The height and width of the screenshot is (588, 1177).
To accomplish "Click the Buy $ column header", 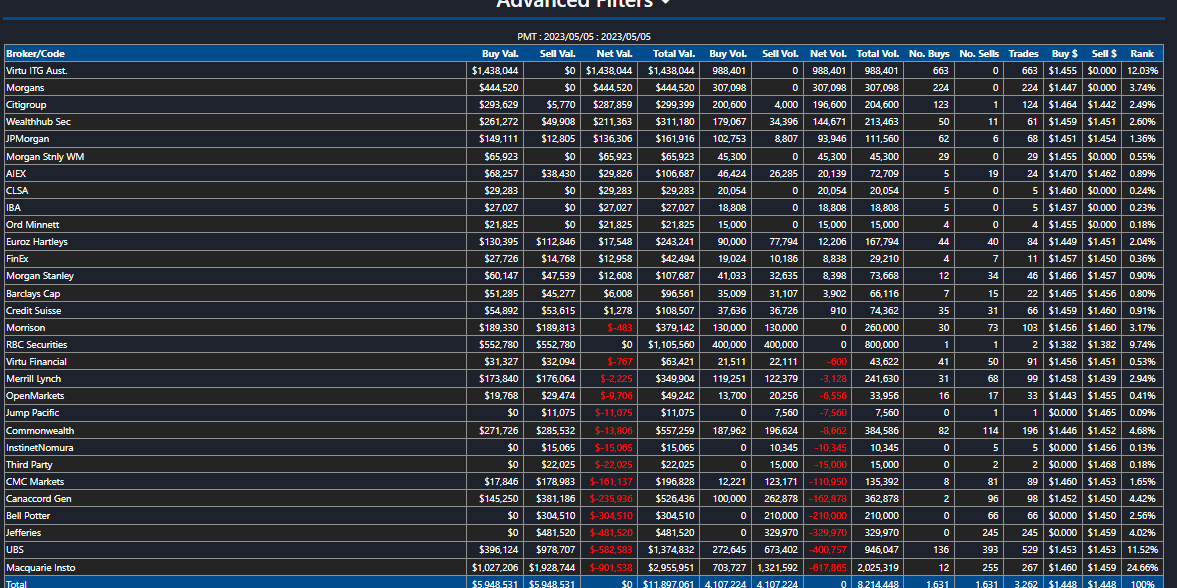I will pyautogui.click(x=1065, y=53).
